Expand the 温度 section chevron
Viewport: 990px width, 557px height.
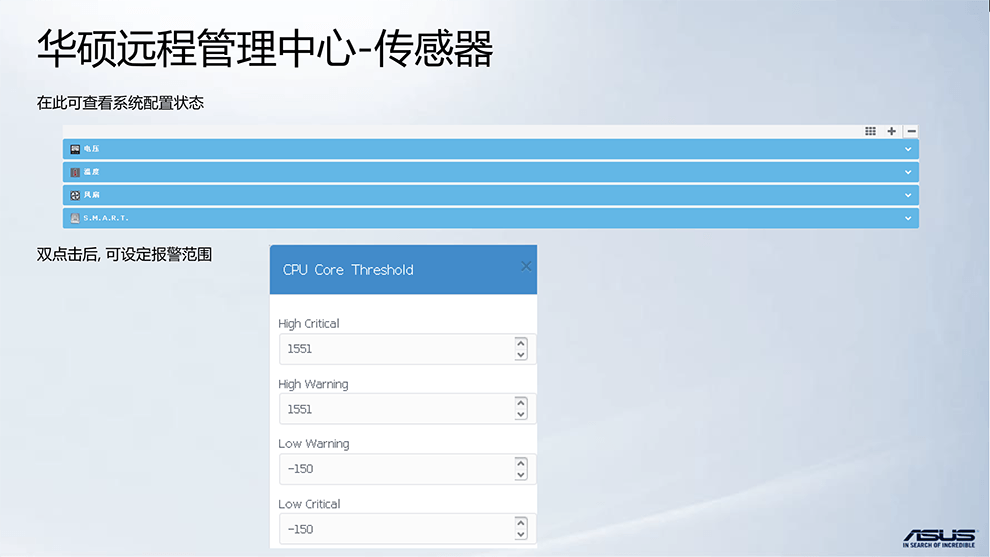[908, 172]
